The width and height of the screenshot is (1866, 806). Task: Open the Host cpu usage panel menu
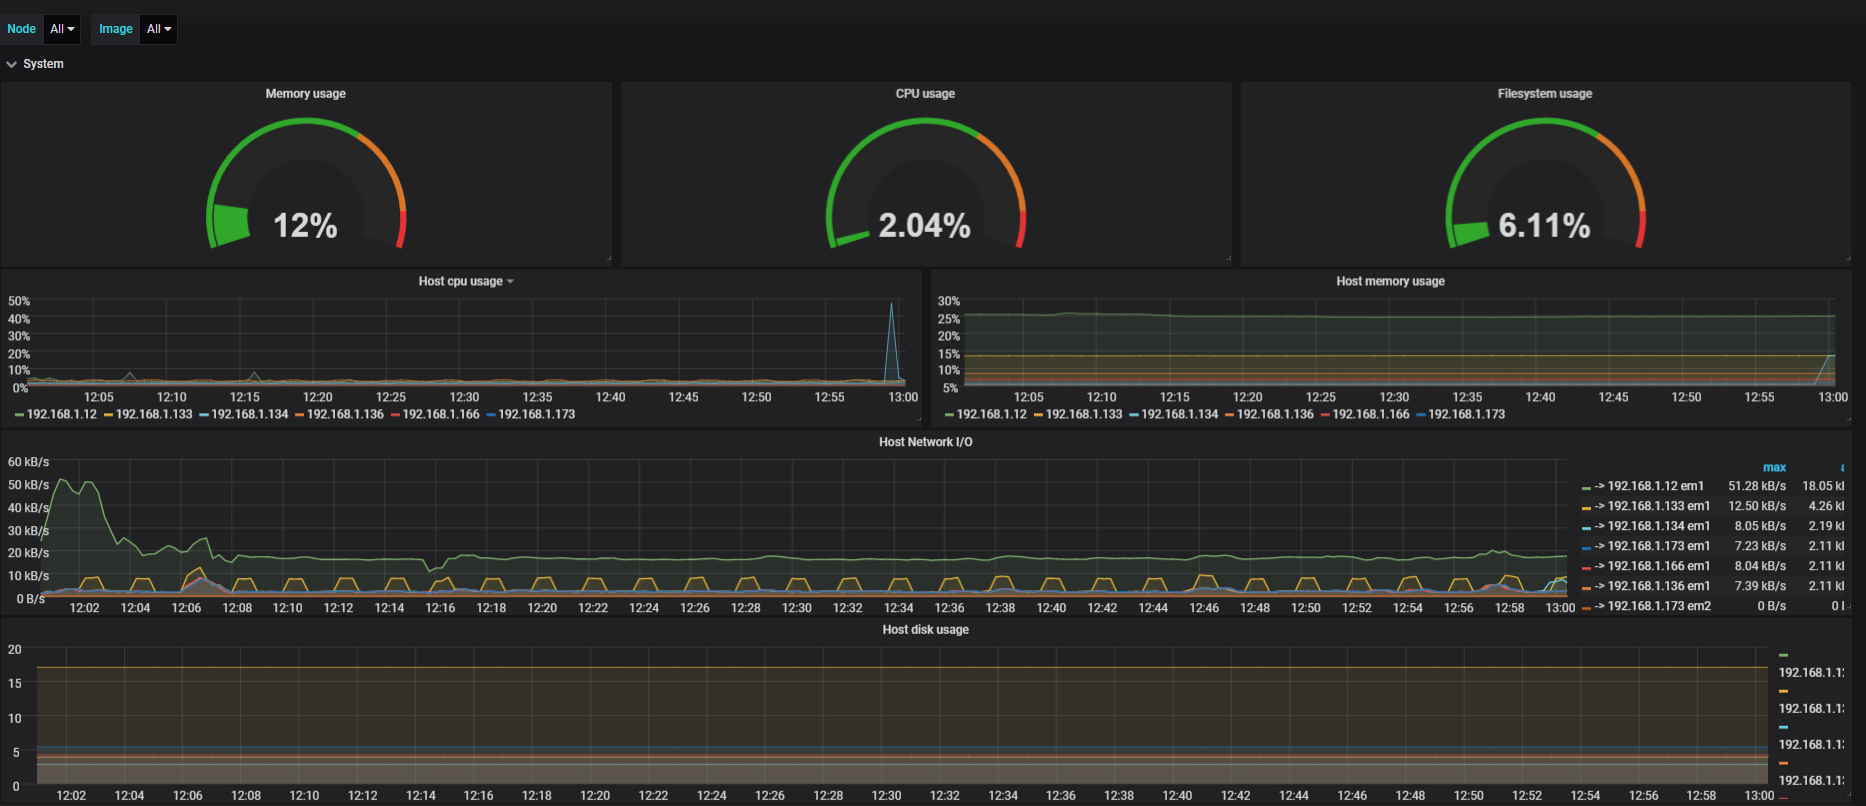(466, 282)
